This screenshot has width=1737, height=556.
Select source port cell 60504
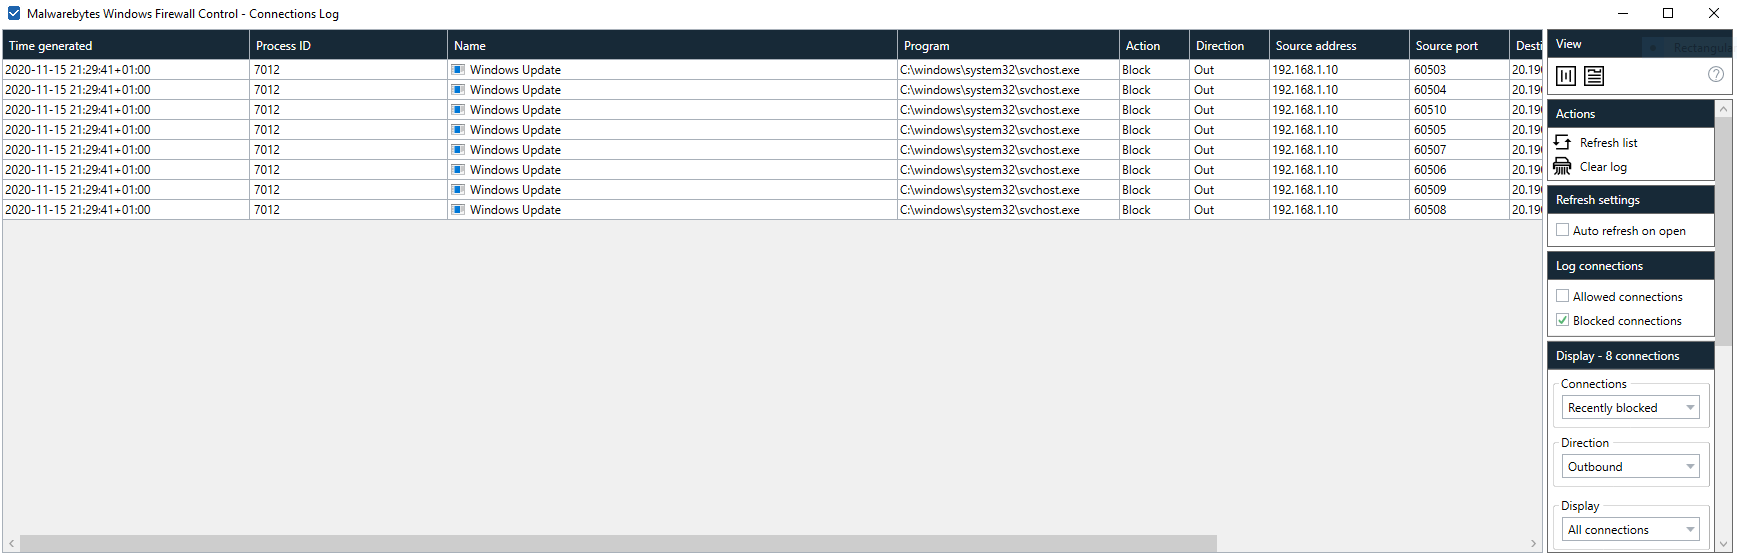tap(1459, 90)
